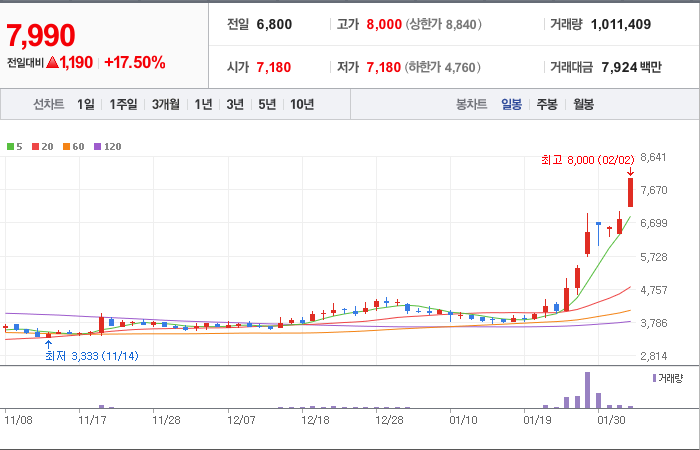
Task: Switch to the 3개월 line chart
Action: pyautogui.click(x=166, y=104)
